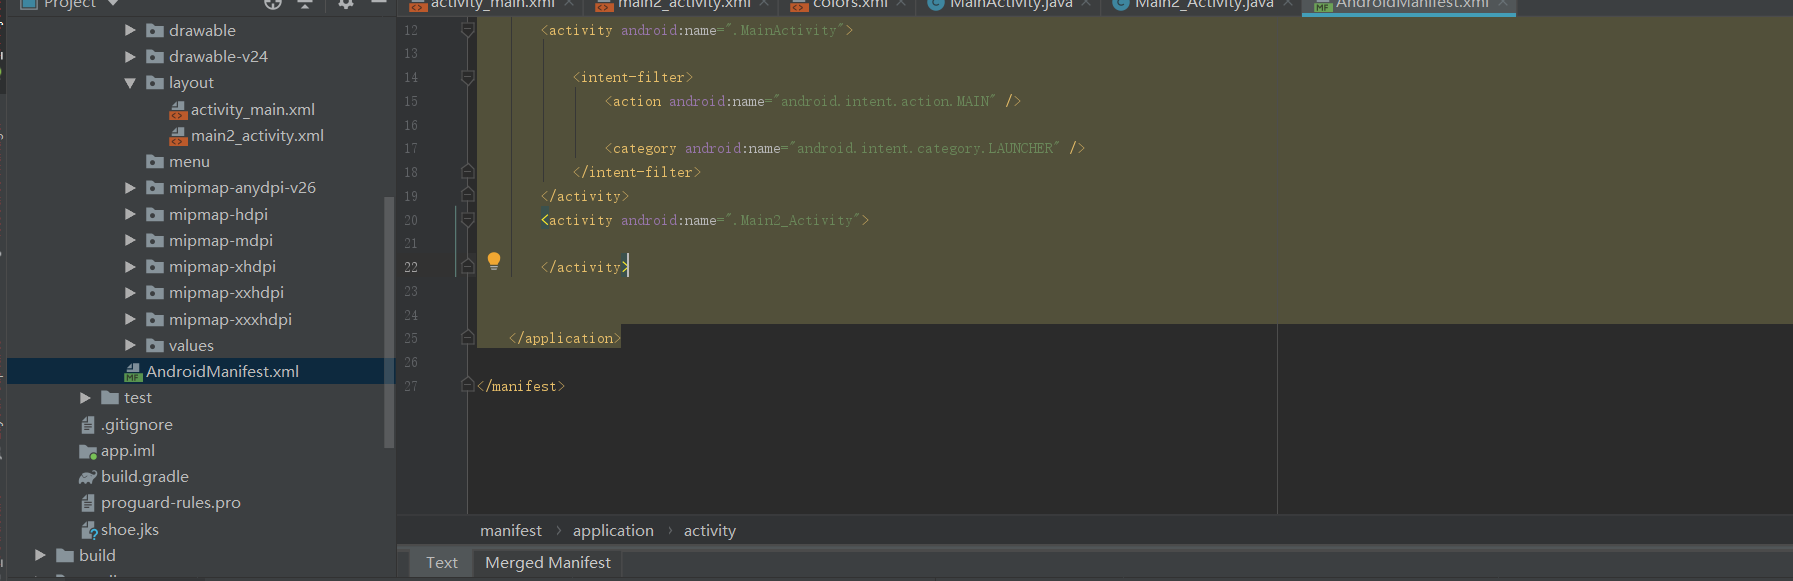Select the drawable-v24 folder label

(x=218, y=57)
